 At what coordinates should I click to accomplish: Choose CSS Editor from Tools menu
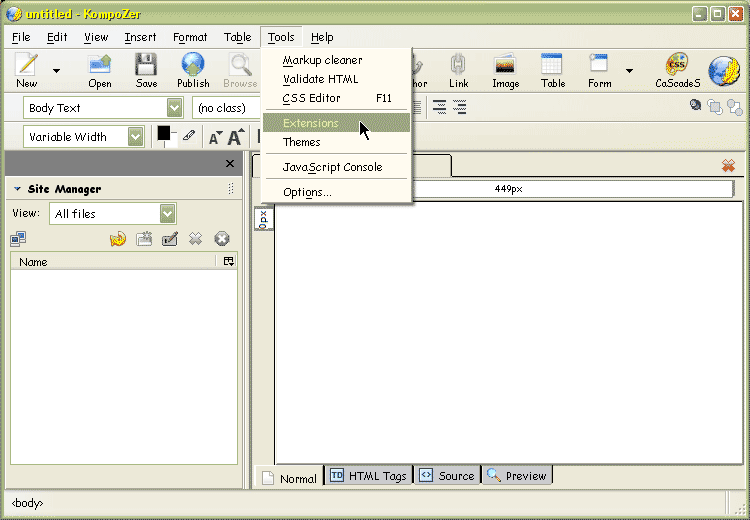point(336,98)
